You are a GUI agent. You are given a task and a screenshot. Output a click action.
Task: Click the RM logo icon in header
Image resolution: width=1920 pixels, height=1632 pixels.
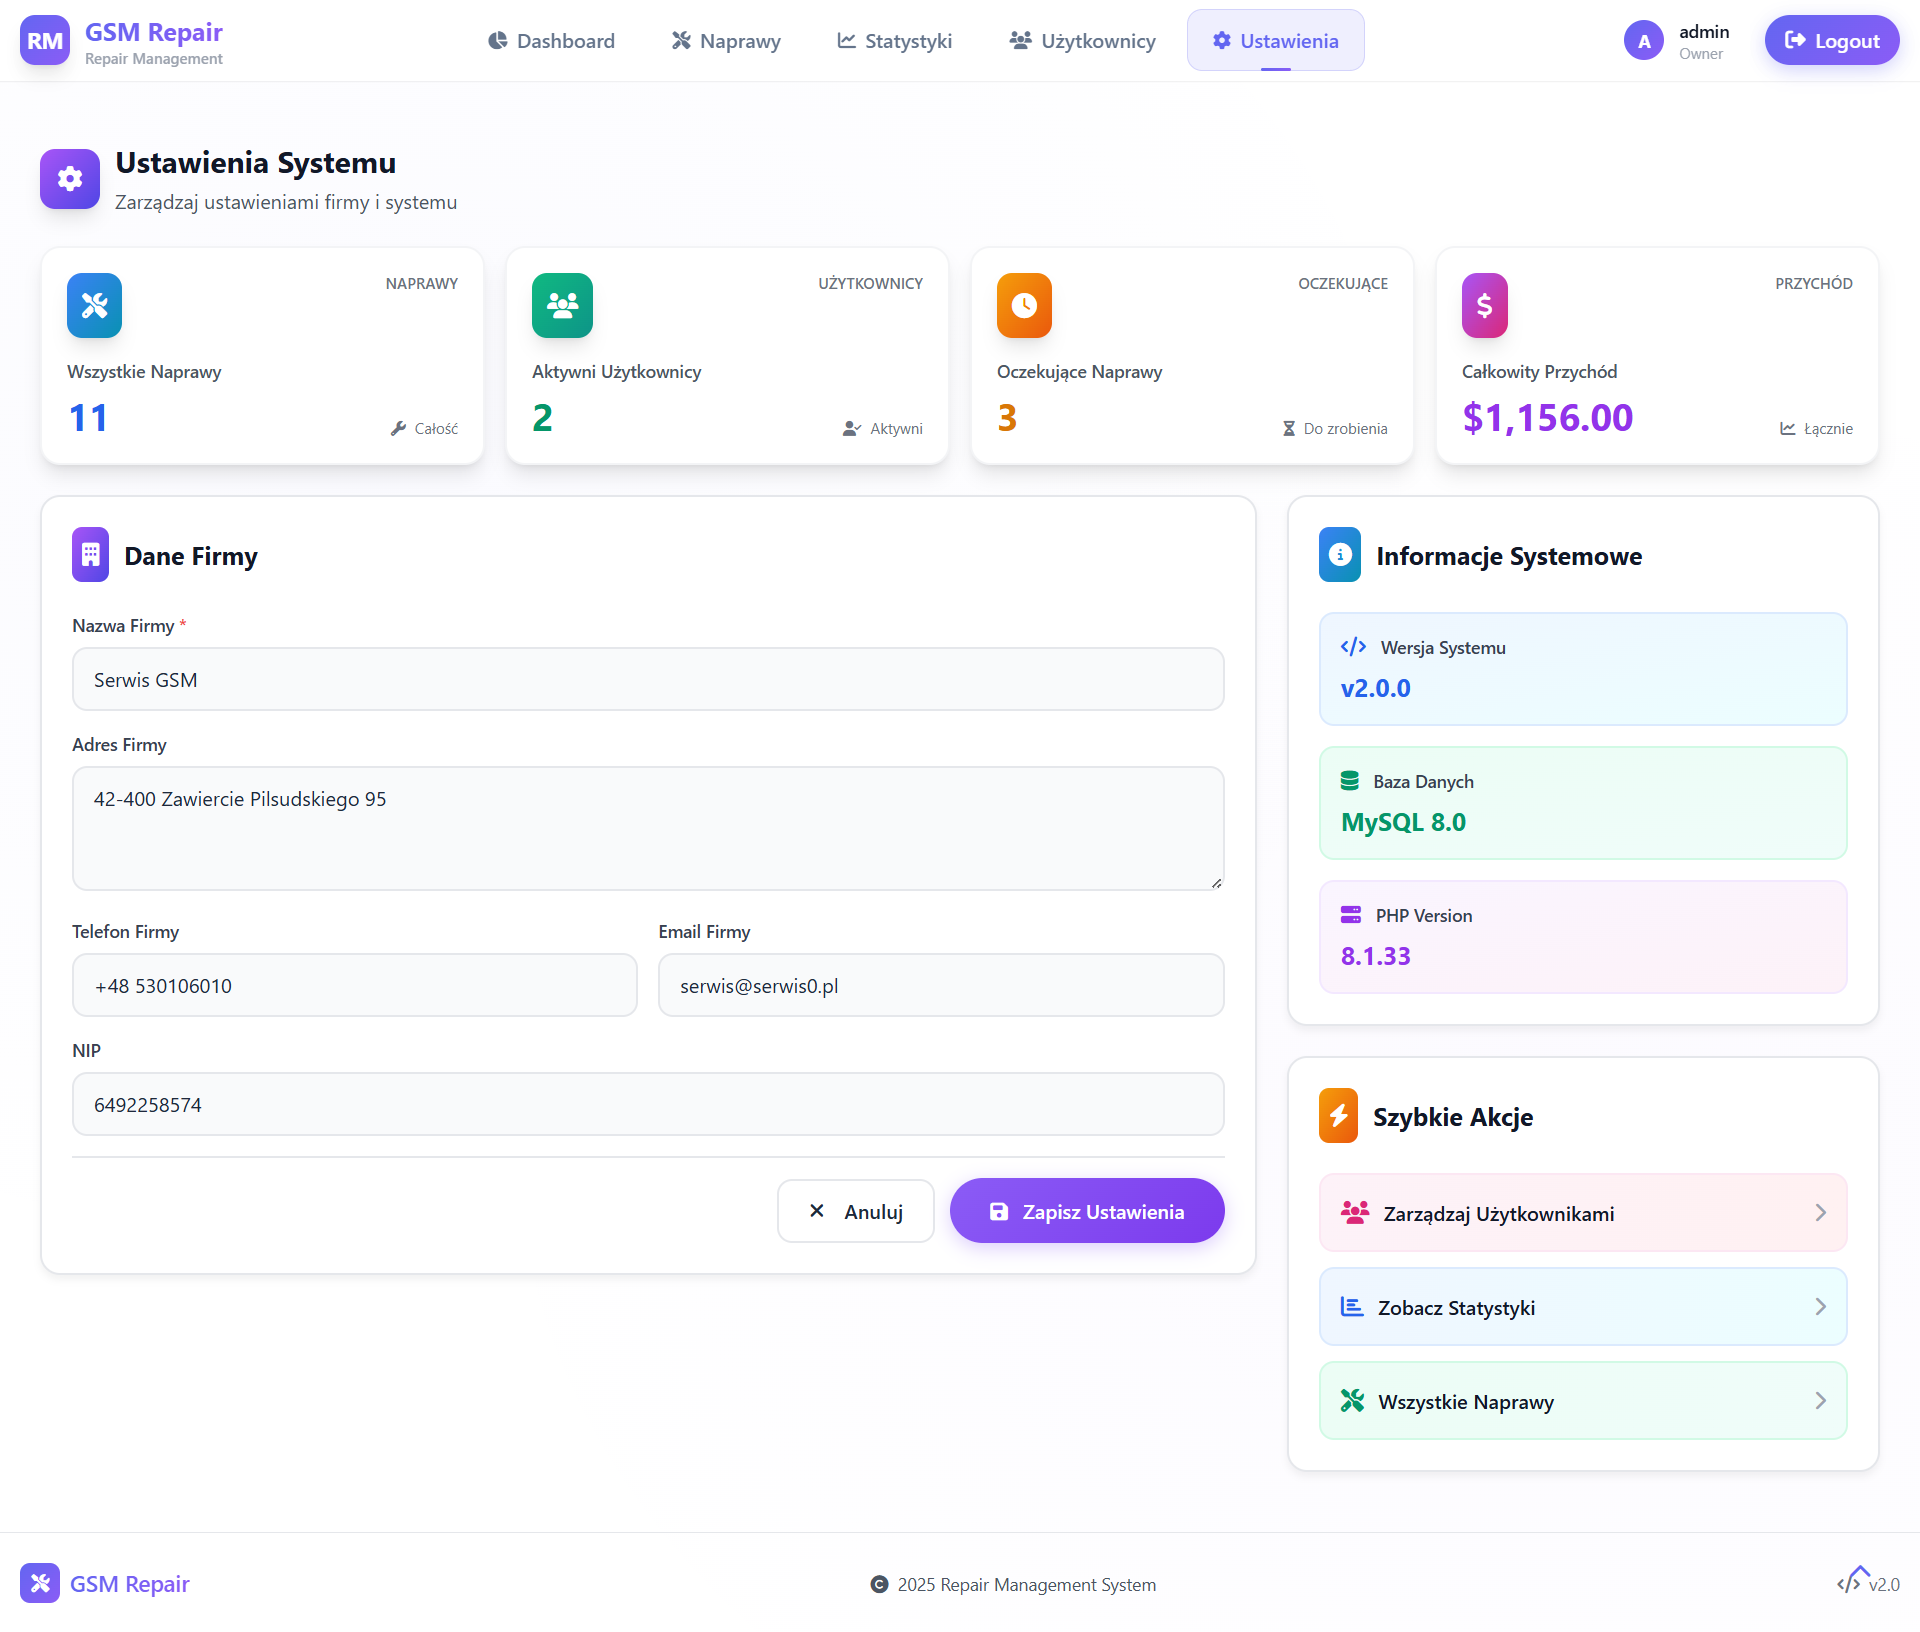(45, 41)
